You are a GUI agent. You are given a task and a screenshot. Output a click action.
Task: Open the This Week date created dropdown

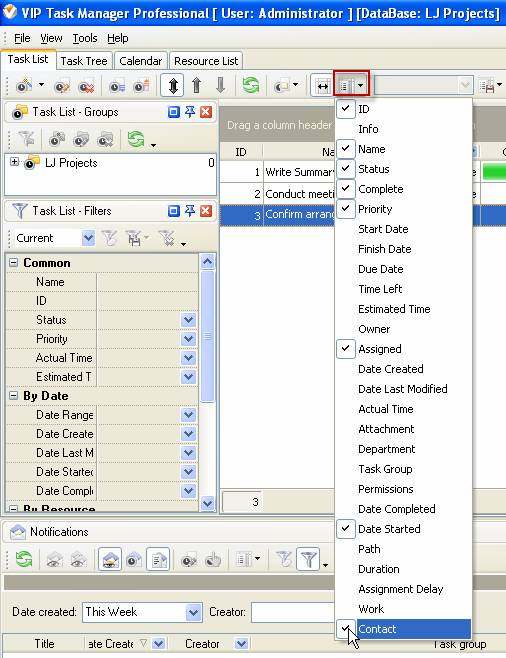(193, 612)
